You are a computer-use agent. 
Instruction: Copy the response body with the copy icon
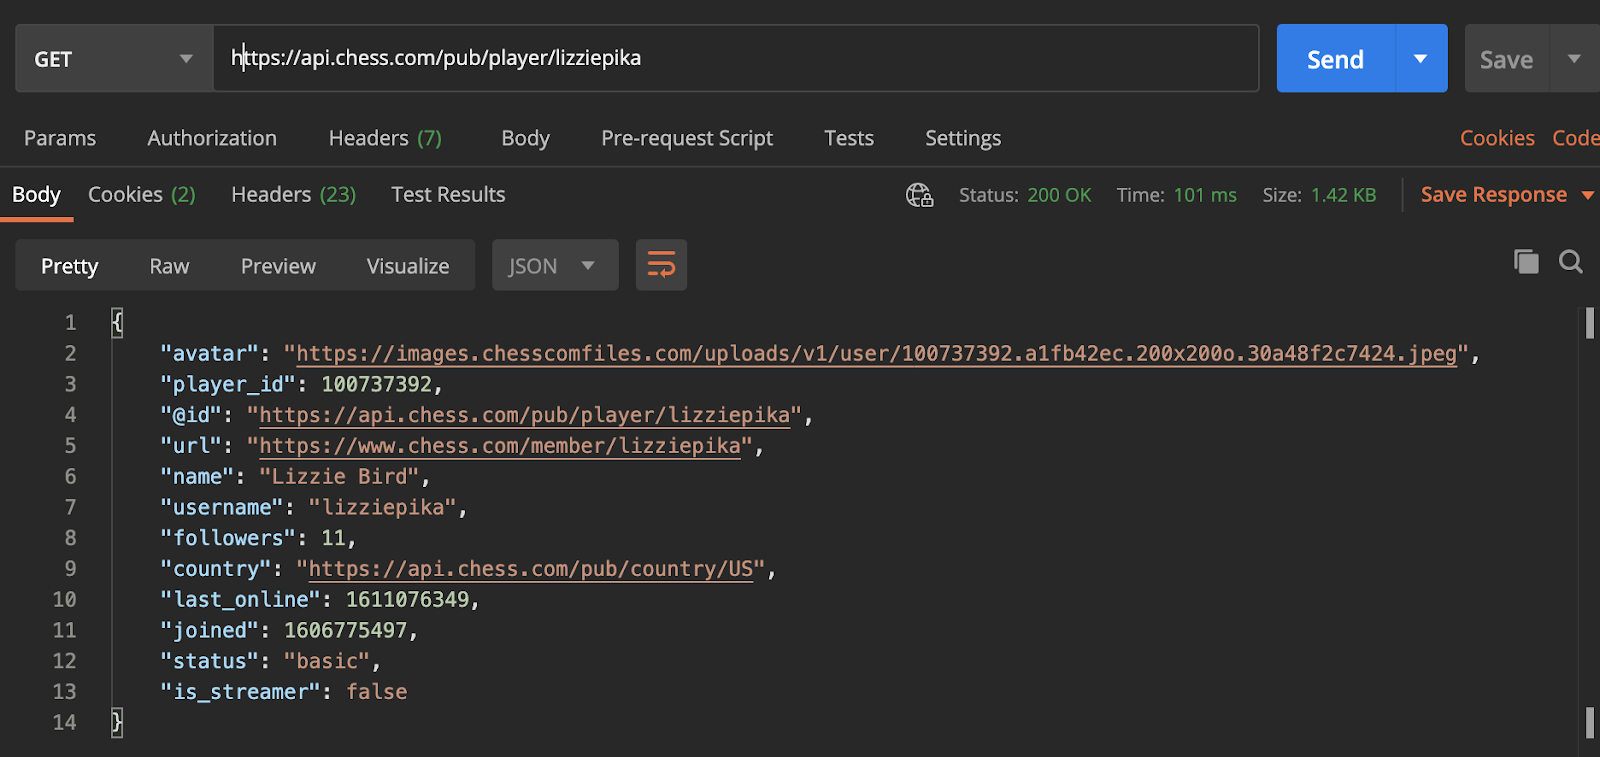(1526, 262)
